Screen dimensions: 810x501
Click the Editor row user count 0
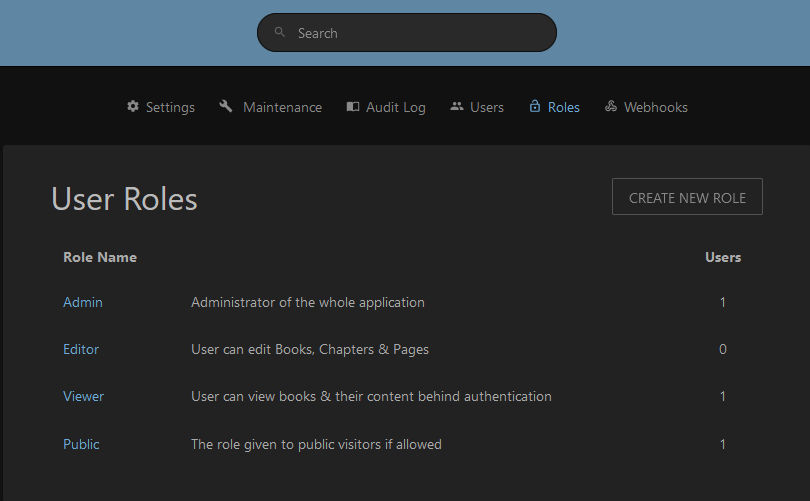(x=723, y=349)
